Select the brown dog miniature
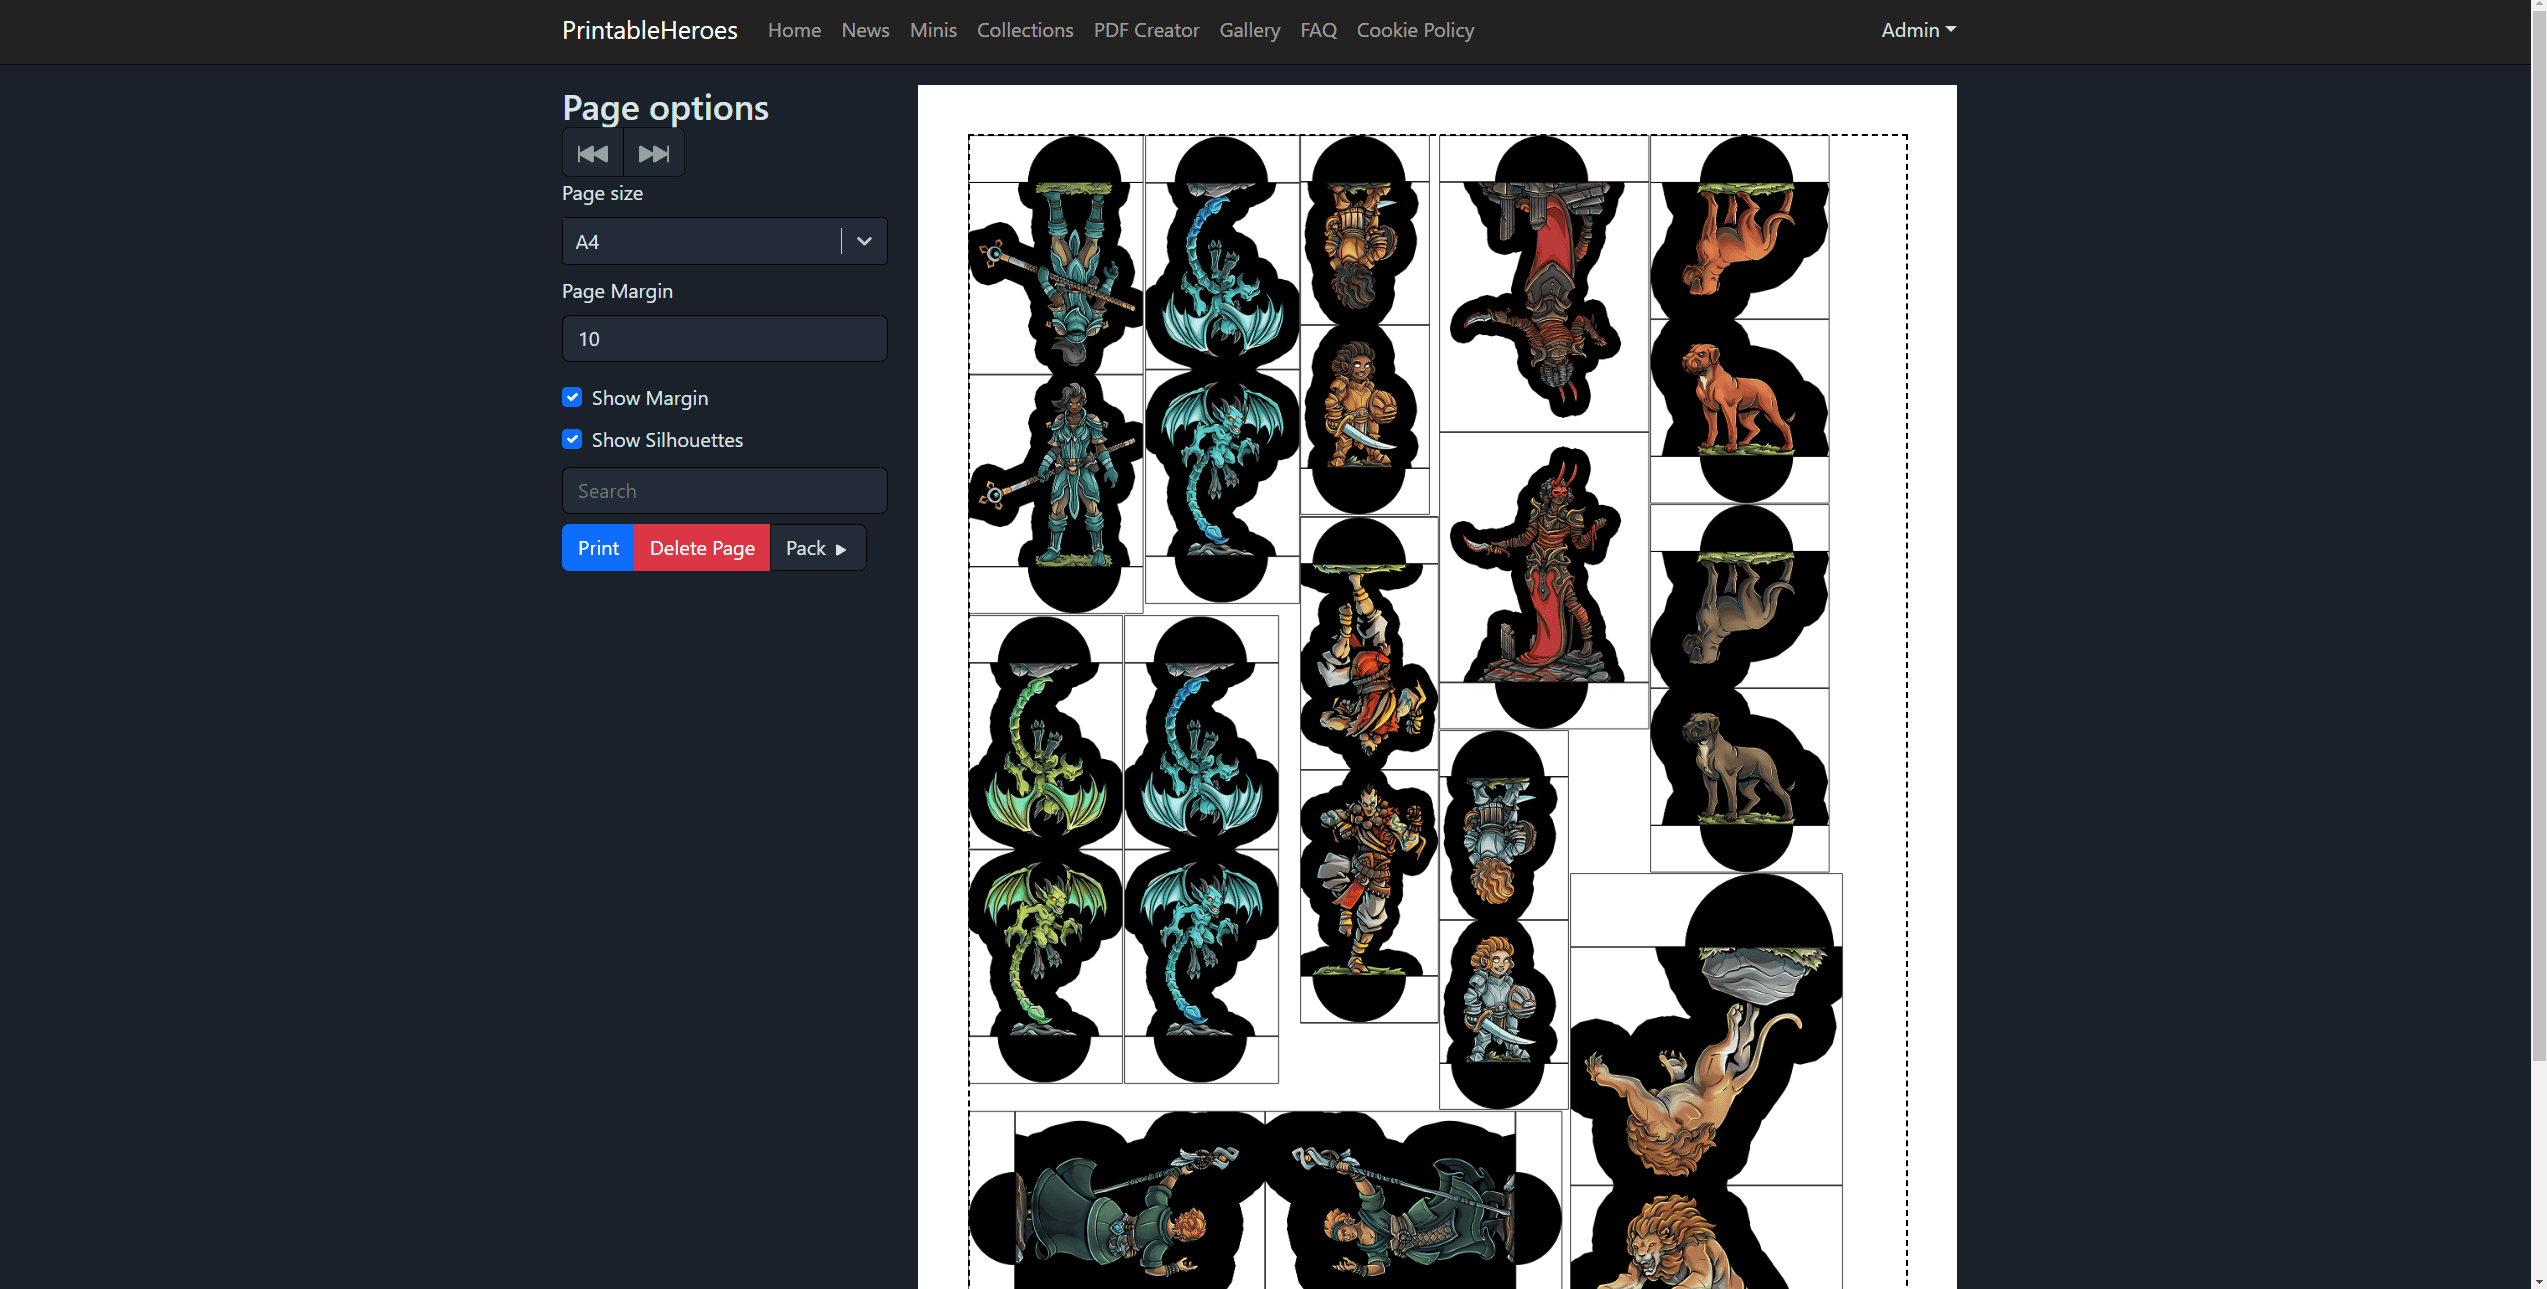The height and width of the screenshot is (1289, 2547). [x=1740, y=400]
